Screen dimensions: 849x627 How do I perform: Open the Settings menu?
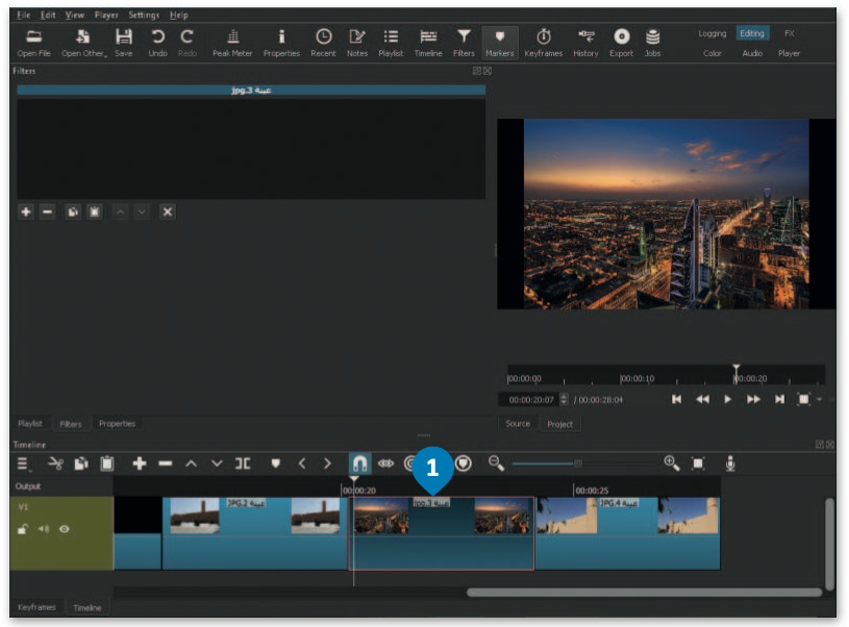click(143, 15)
